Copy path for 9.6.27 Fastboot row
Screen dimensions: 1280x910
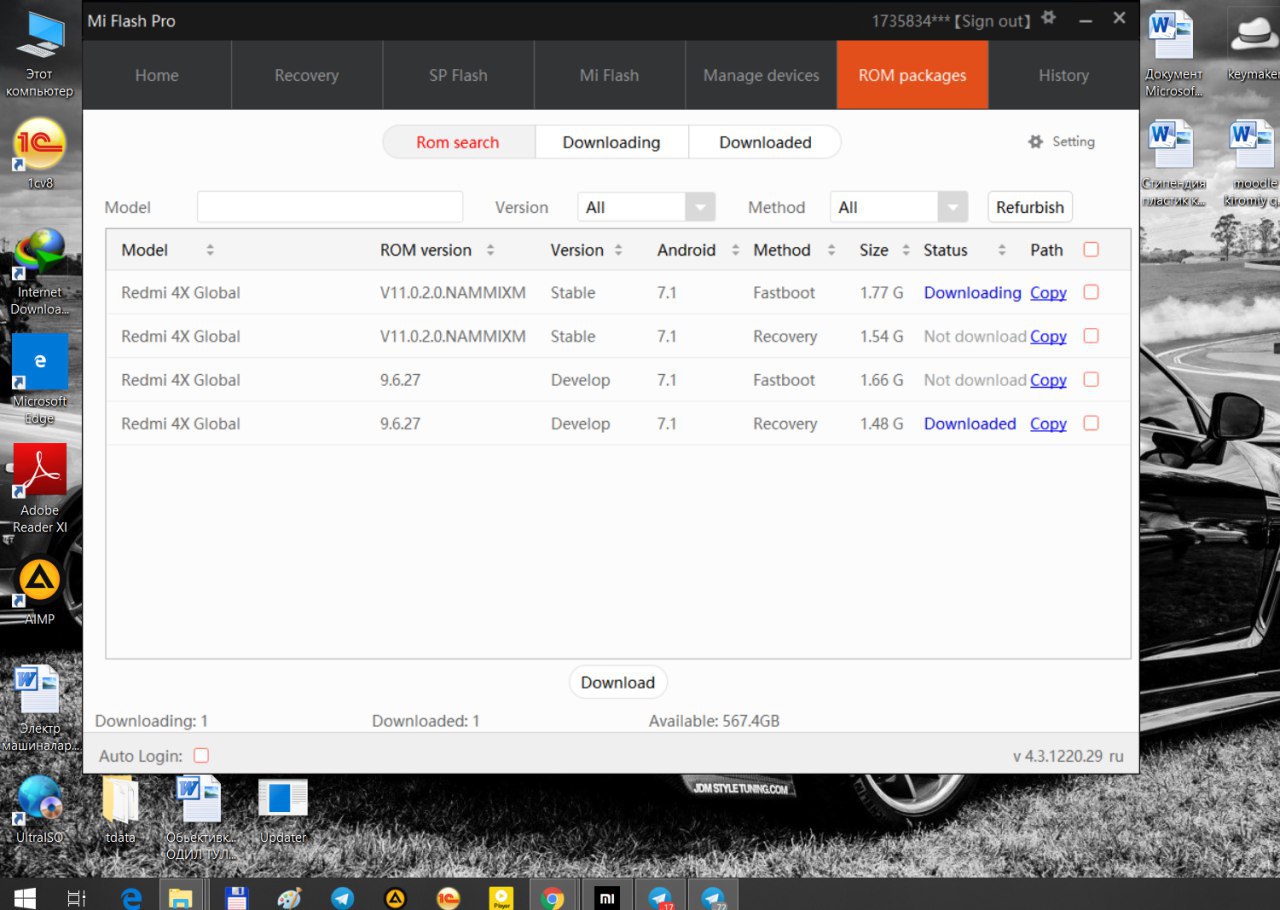[x=1048, y=380]
